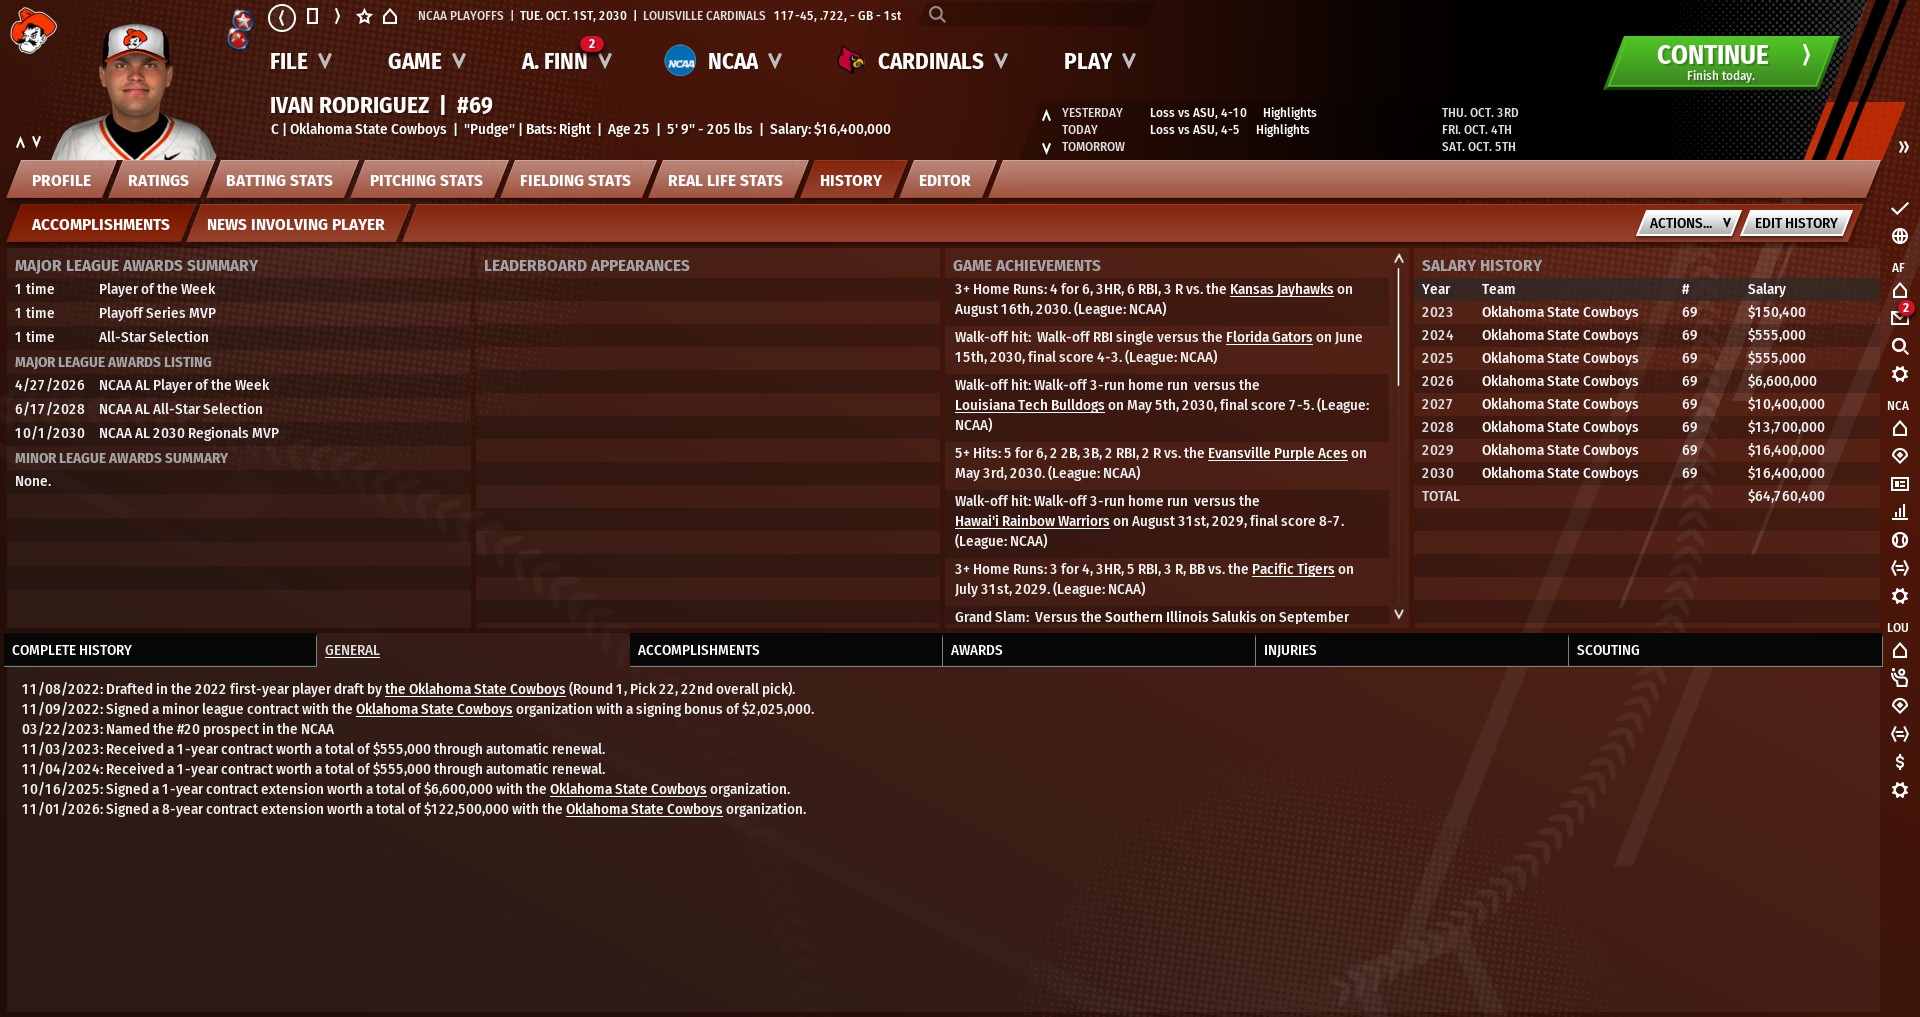Viewport: 1920px width, 1017px height.
Task: Open the LOU team home icon
Action: (1900, 650)
